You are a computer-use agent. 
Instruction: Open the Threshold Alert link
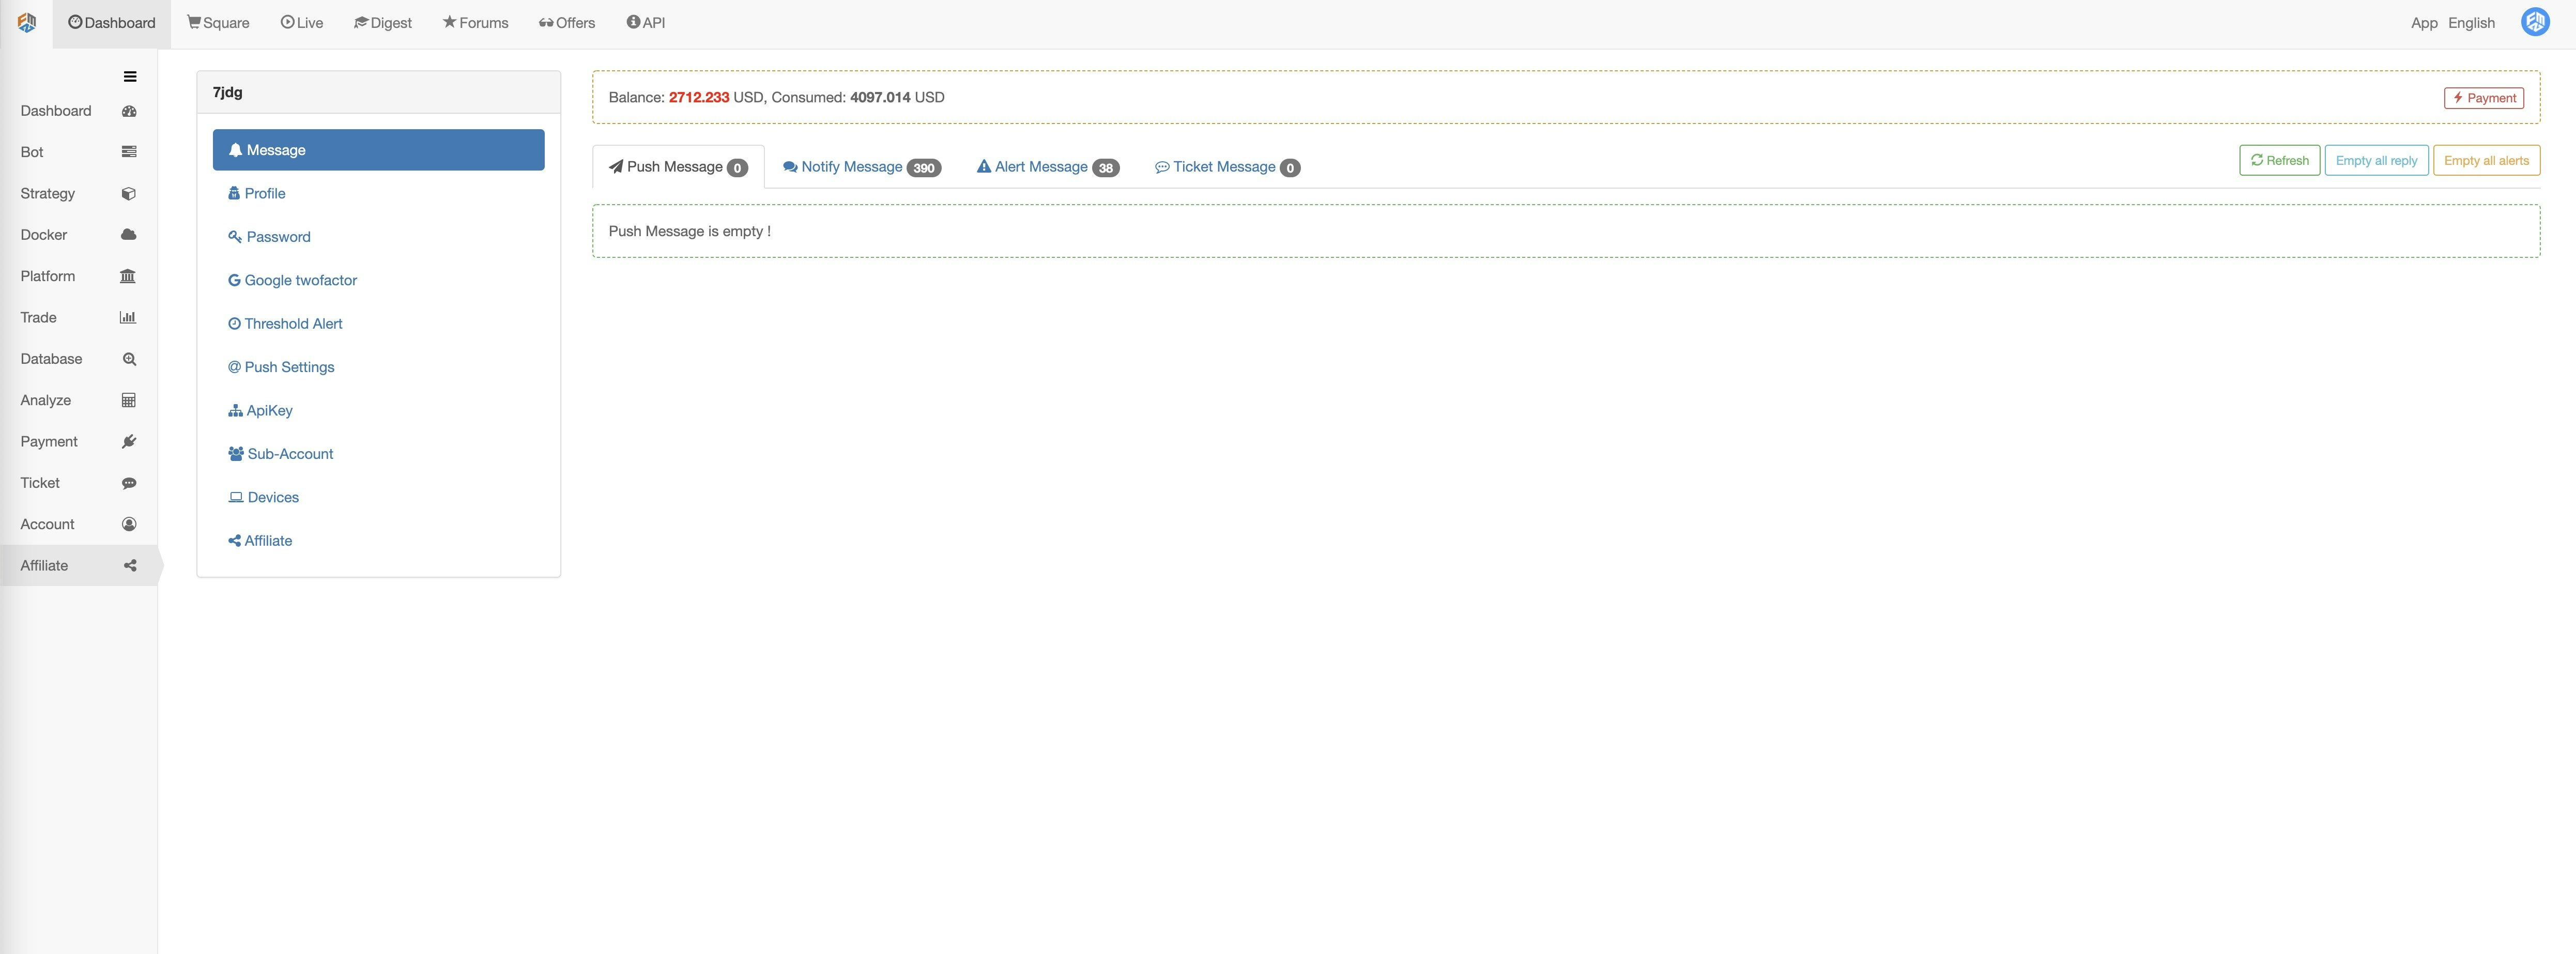coord(378,324)
